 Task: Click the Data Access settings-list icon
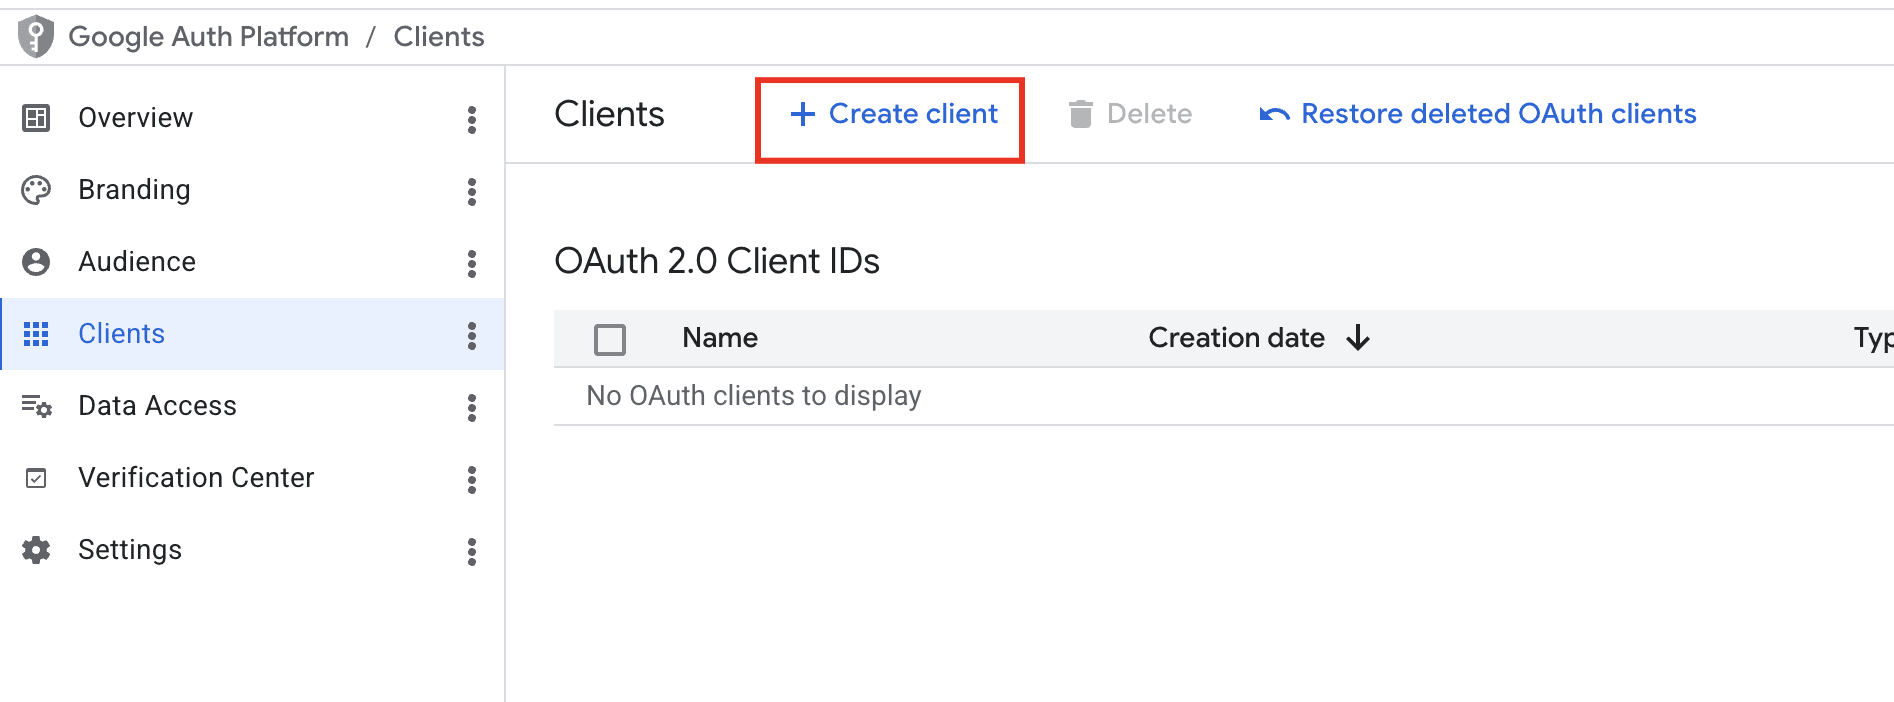tap(36, 406)
